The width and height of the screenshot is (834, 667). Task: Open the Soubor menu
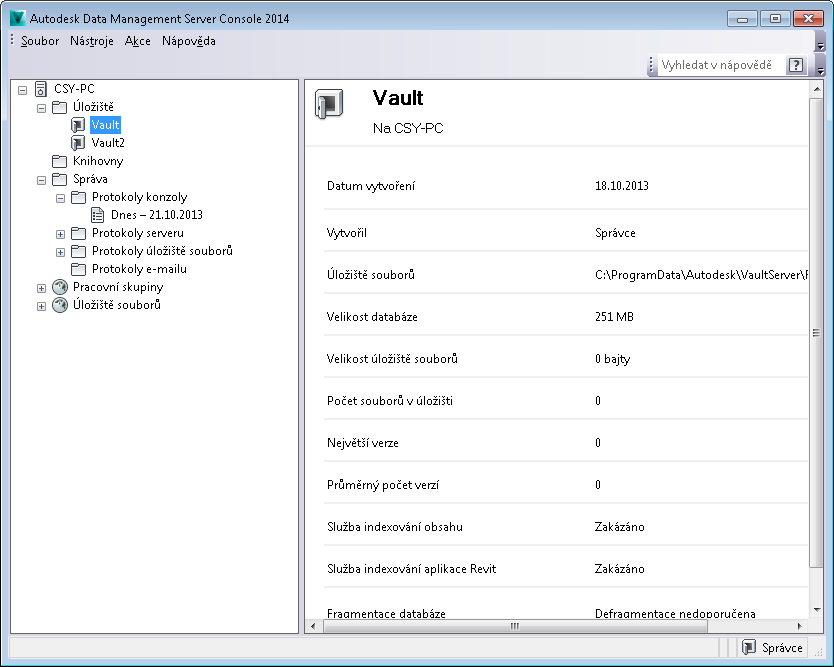[40, 41]
